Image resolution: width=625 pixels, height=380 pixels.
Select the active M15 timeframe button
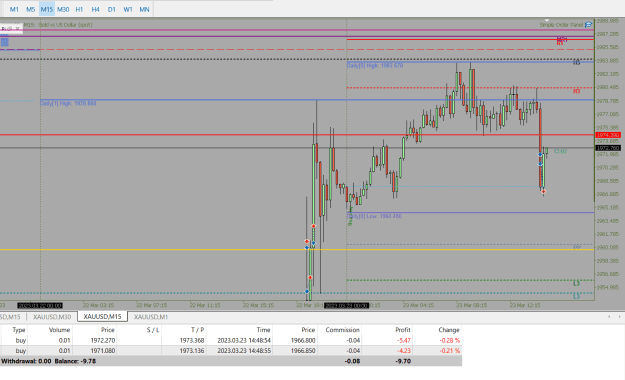tap(47, 9)
